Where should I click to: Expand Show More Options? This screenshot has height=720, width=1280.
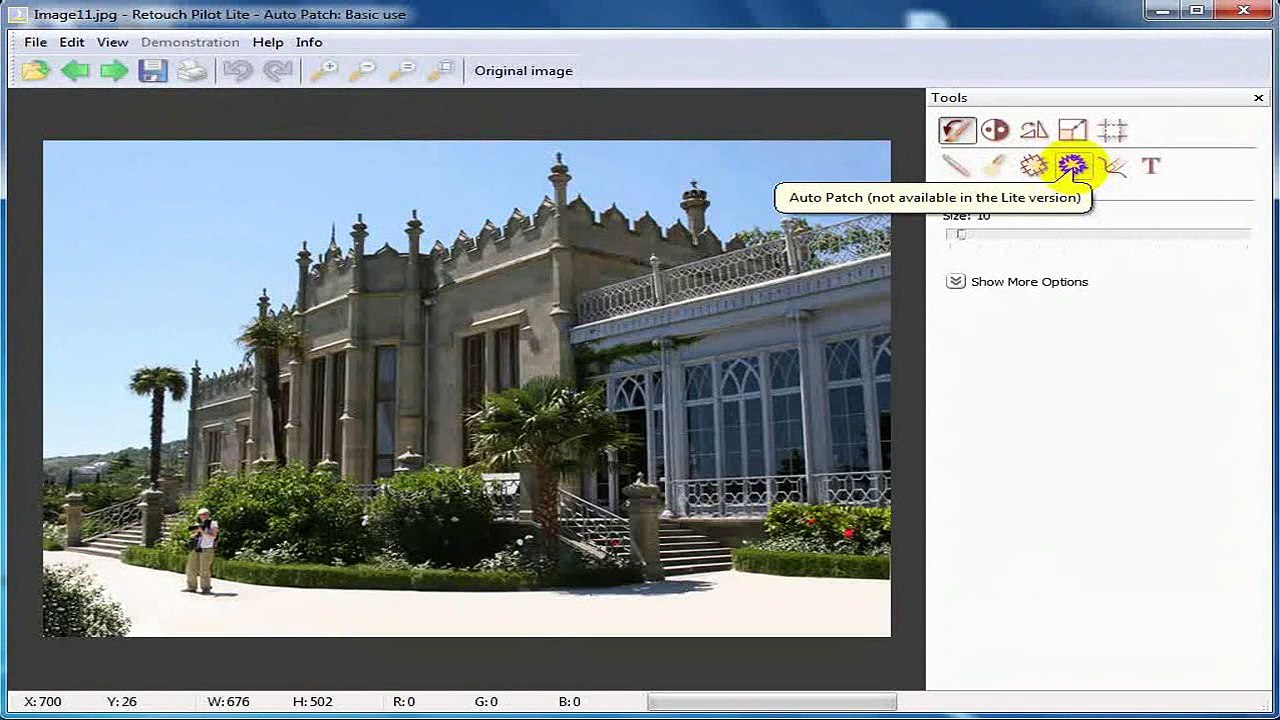click(x=956, y=282)
